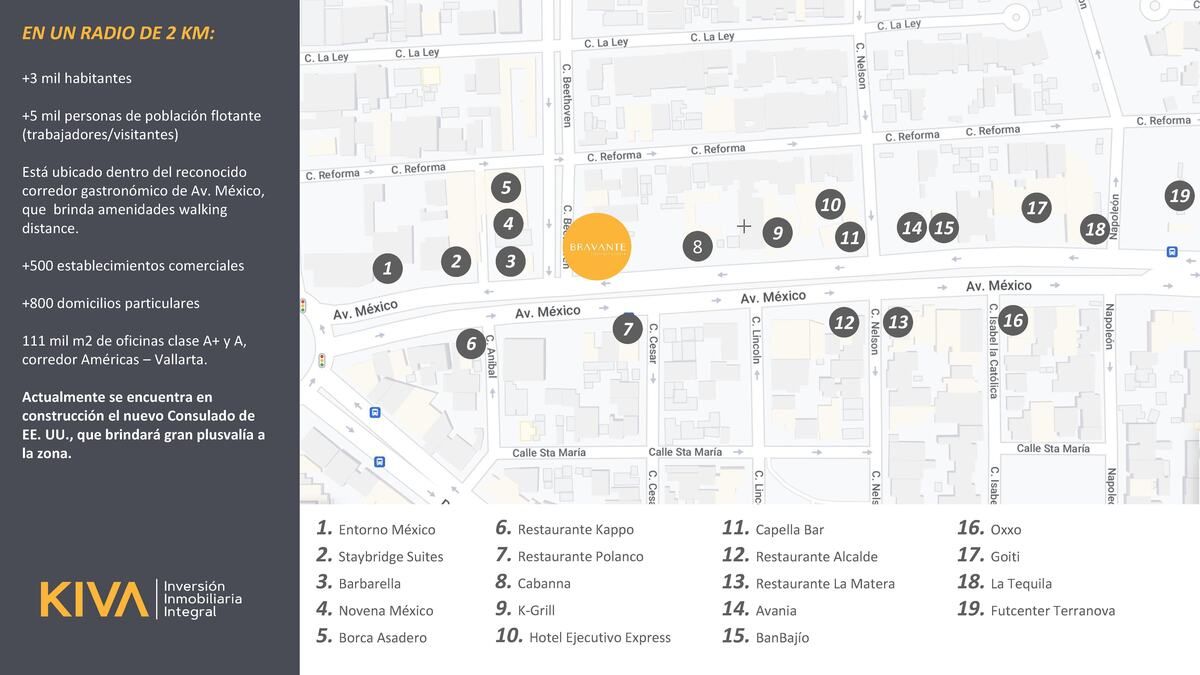Select legend entry "Restaurante La Matera"
Viewport: 1200px width, 675px height.
click(809, 583)
